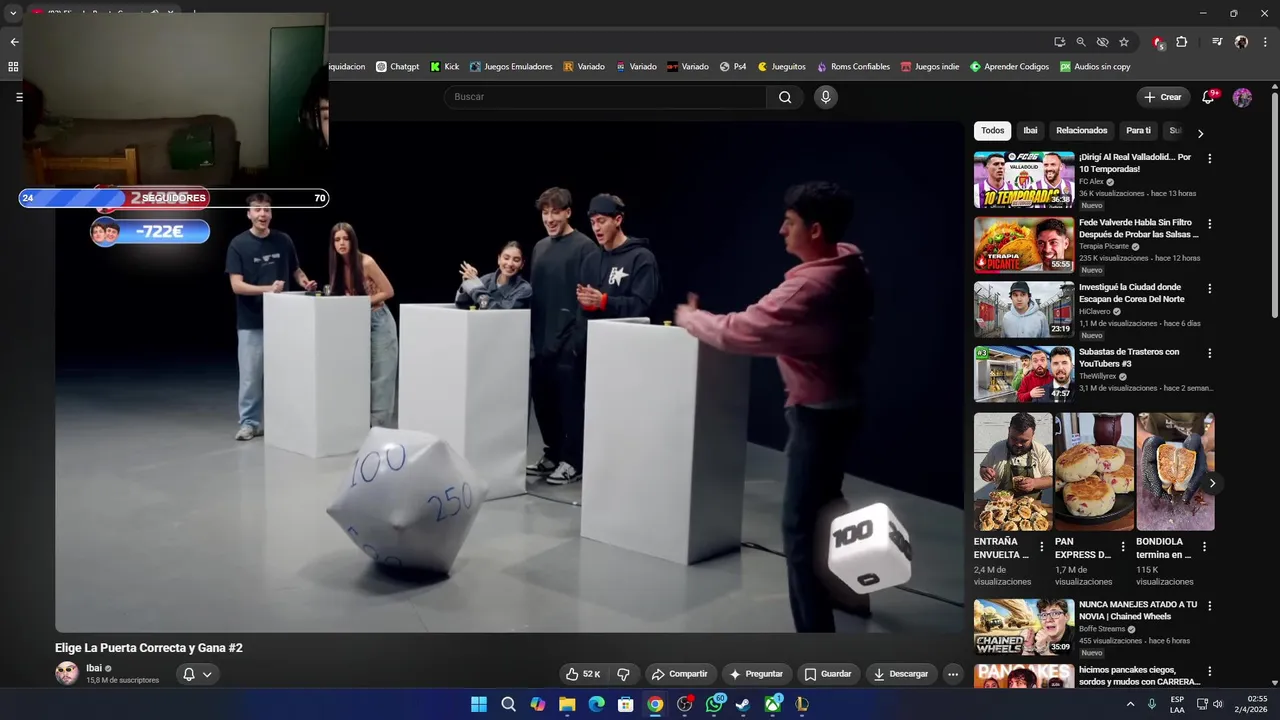This screenshot has width=1280, height=720.
Task: Open options for BONDIOLA short
Action: (x=1204, y=547)
